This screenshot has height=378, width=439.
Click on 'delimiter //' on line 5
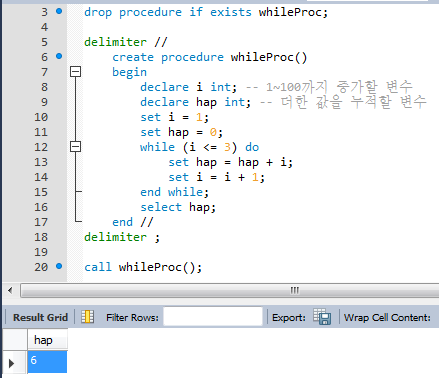click(126, 42)
